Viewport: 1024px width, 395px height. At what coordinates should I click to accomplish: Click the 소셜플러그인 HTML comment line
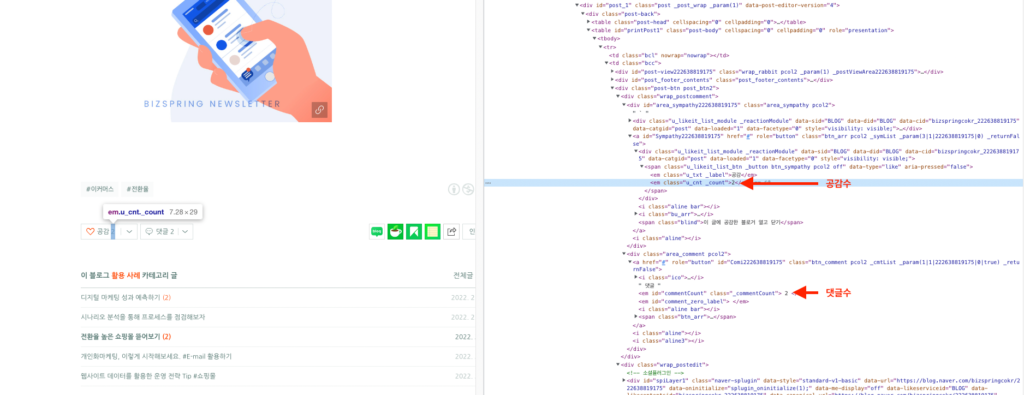pos(656,372)
